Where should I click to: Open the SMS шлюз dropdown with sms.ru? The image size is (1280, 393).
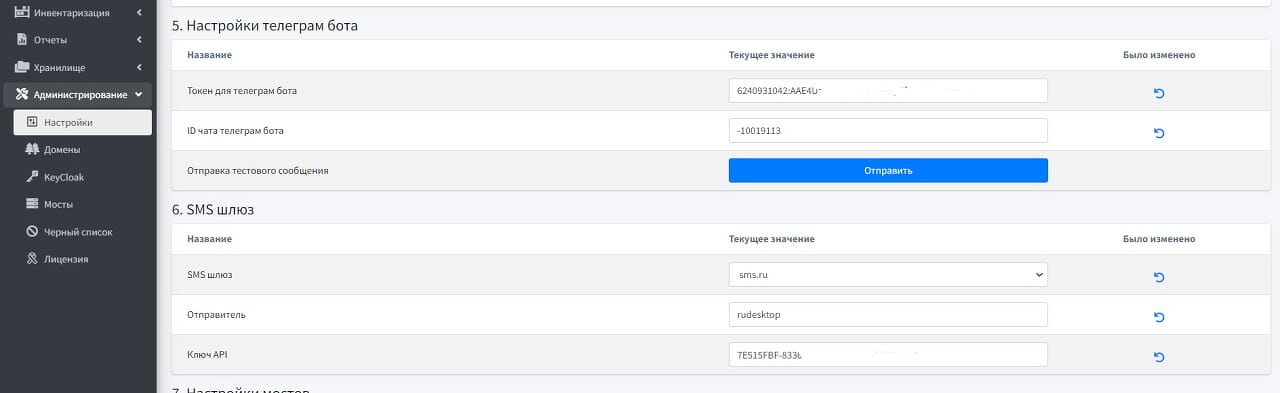[x=888, y=275]
